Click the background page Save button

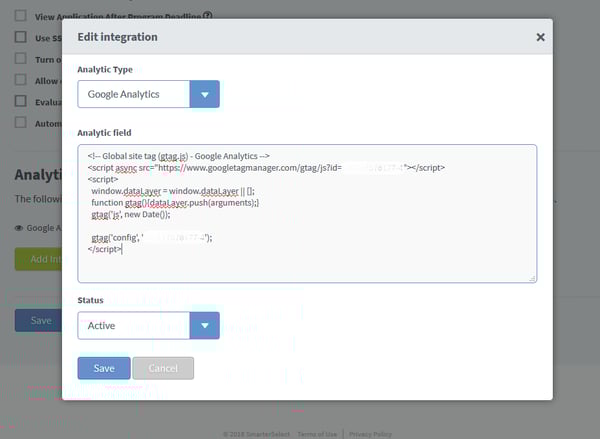click(x=38, y=320)
